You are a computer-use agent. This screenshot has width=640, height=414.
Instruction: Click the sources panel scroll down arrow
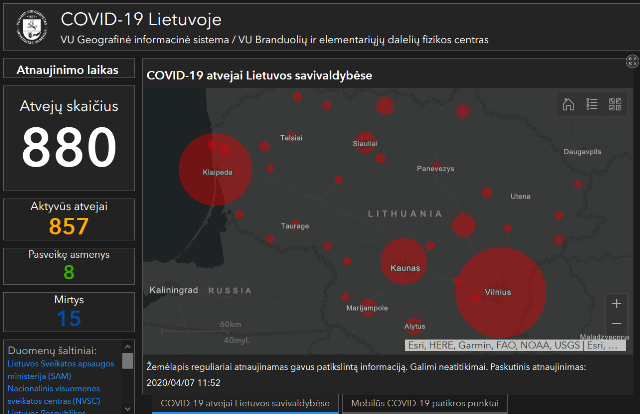point(127,409)
